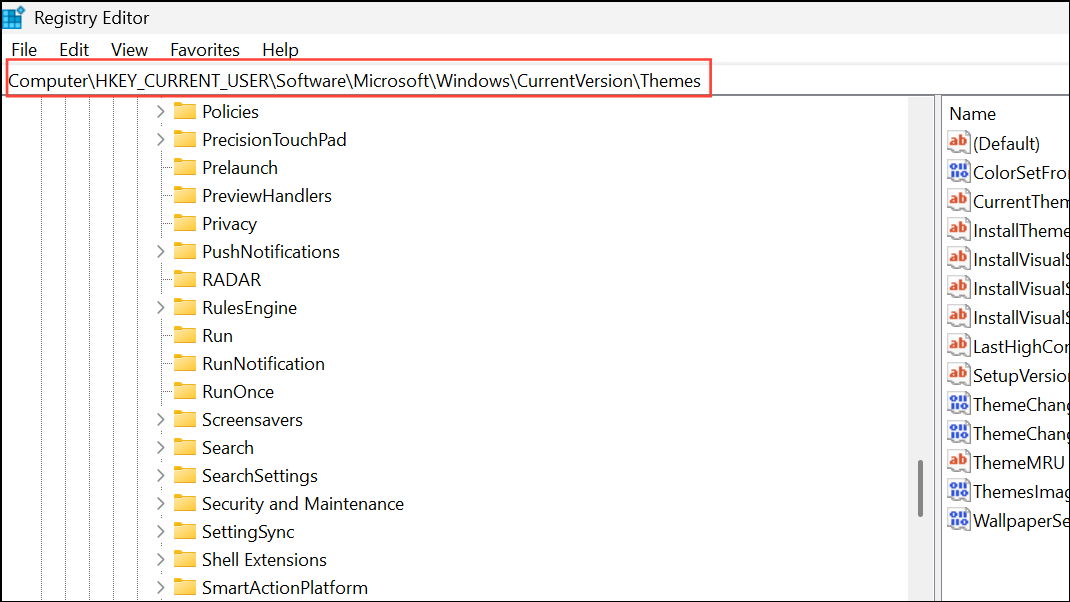Click the ThemeMRU string value icon
This screenshot has height=602, width=1070.
(959, 462)
